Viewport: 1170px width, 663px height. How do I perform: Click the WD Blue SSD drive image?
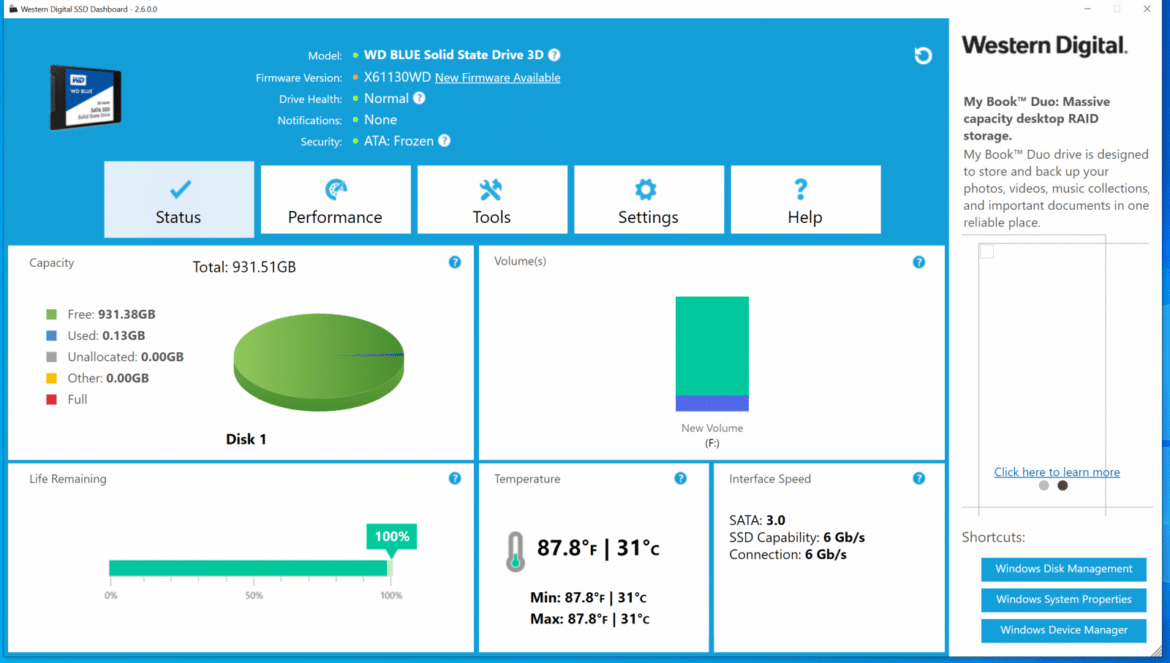point(85,97)
